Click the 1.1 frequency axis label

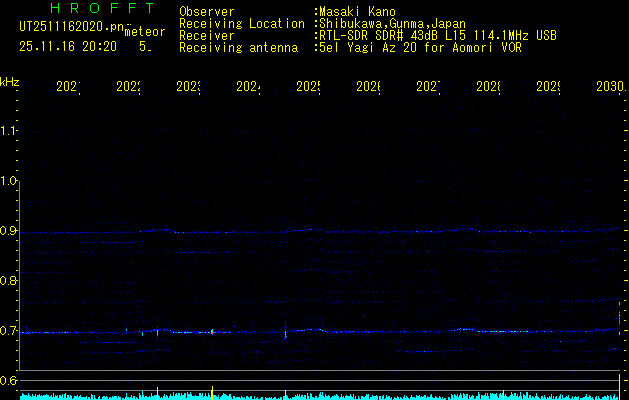tap(9, 131)
